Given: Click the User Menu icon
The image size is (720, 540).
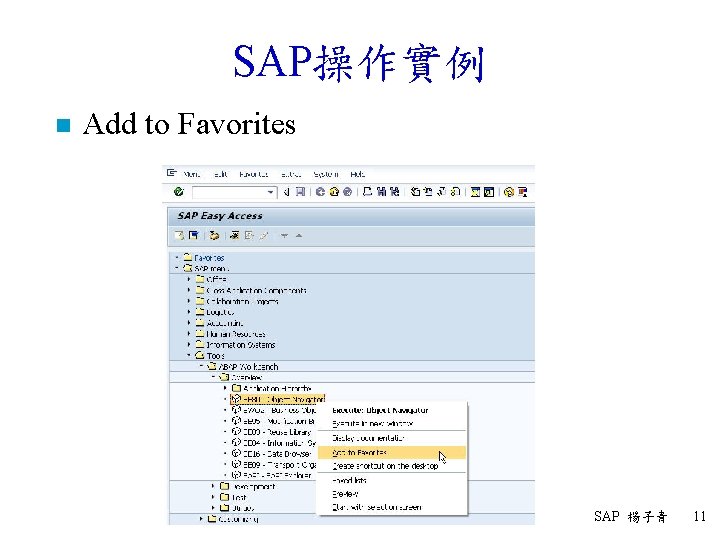Looking at the screenshot, I should point(179,236).
